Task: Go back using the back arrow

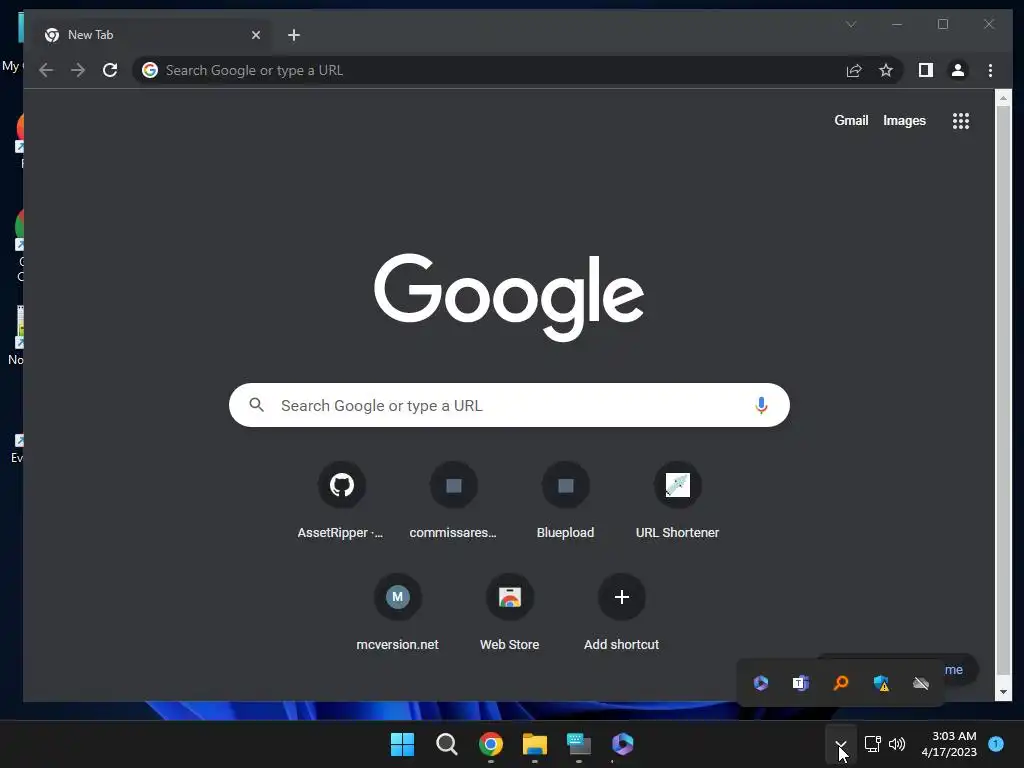Action: click(x=46, y=70)
